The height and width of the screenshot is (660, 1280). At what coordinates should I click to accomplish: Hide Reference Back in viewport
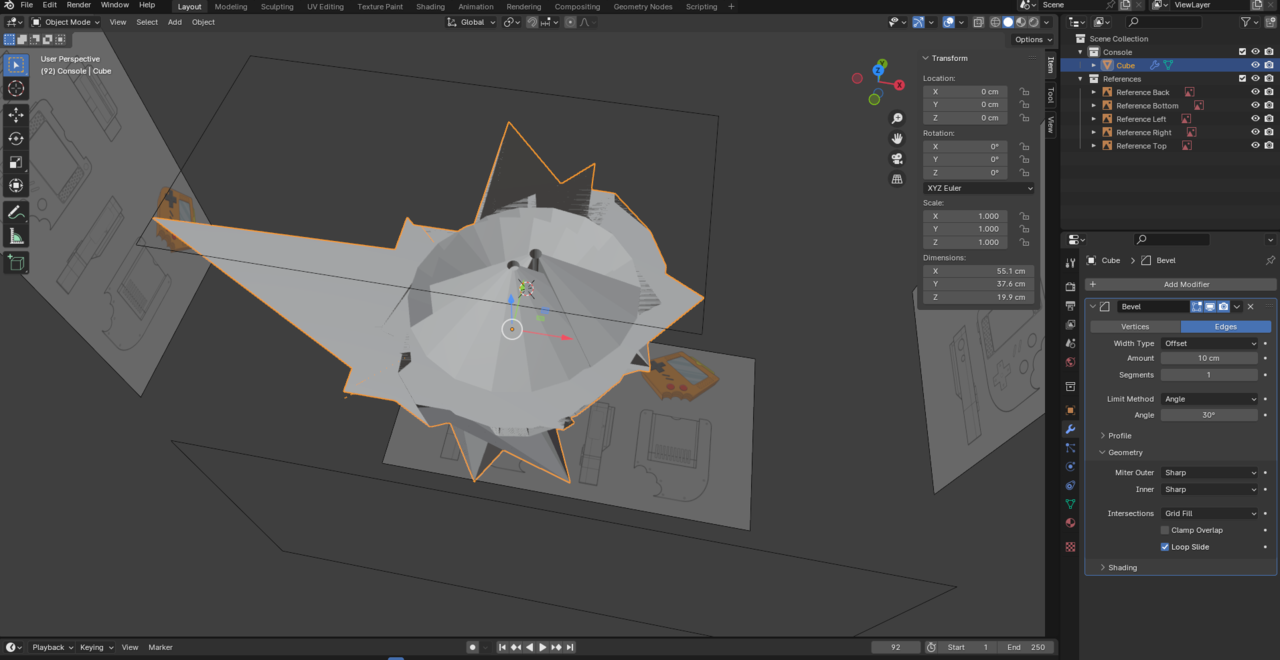[x=1255, y=92]
